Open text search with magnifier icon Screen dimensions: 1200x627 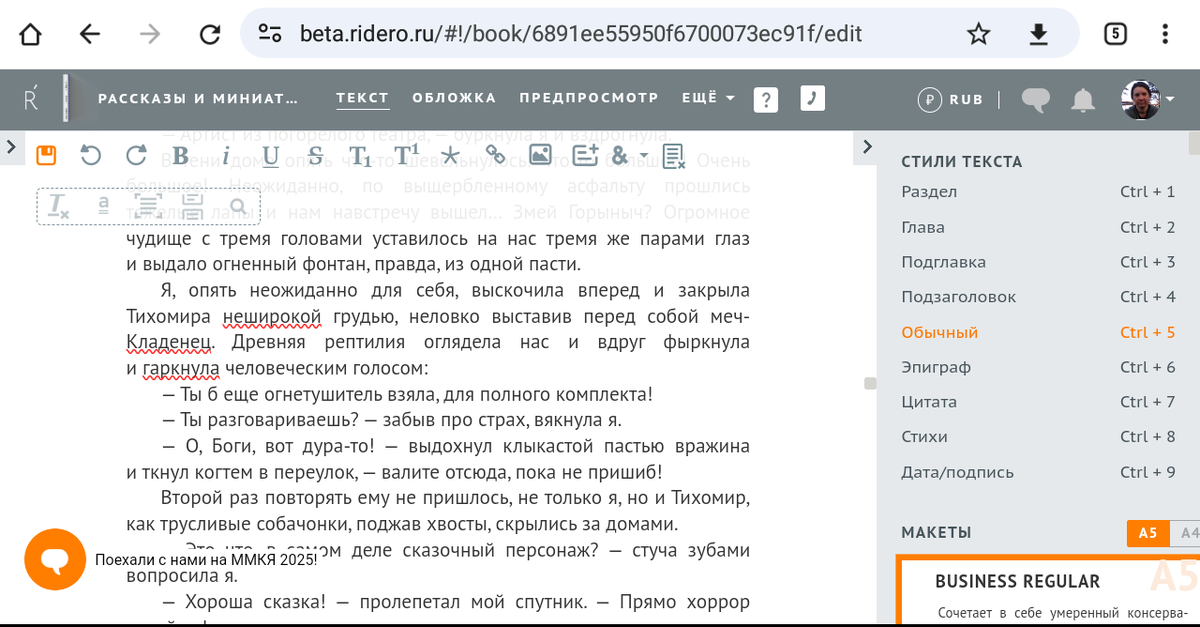point(238,207)
